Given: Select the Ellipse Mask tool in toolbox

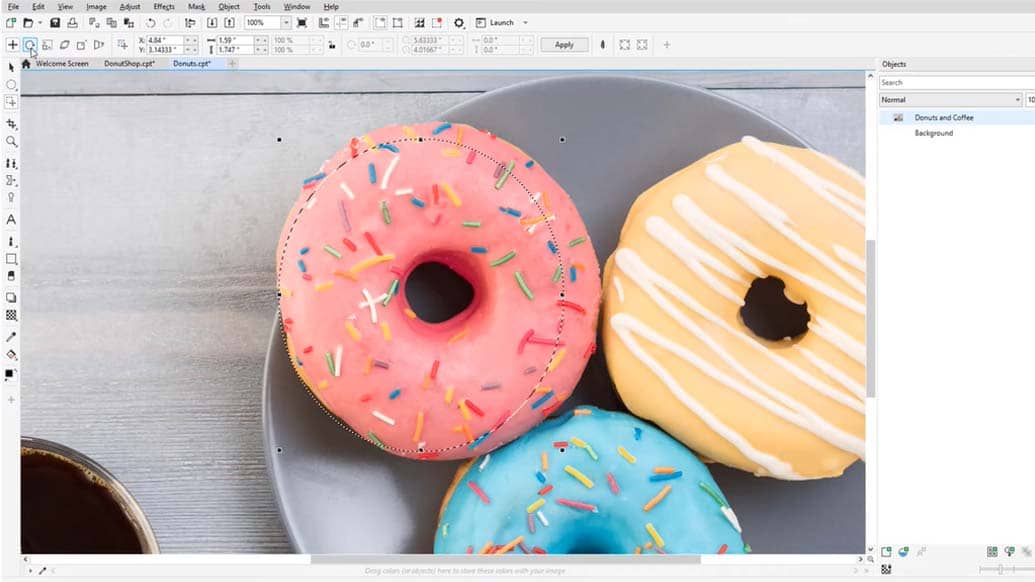Looking at the screenshot, I should 11,85.
